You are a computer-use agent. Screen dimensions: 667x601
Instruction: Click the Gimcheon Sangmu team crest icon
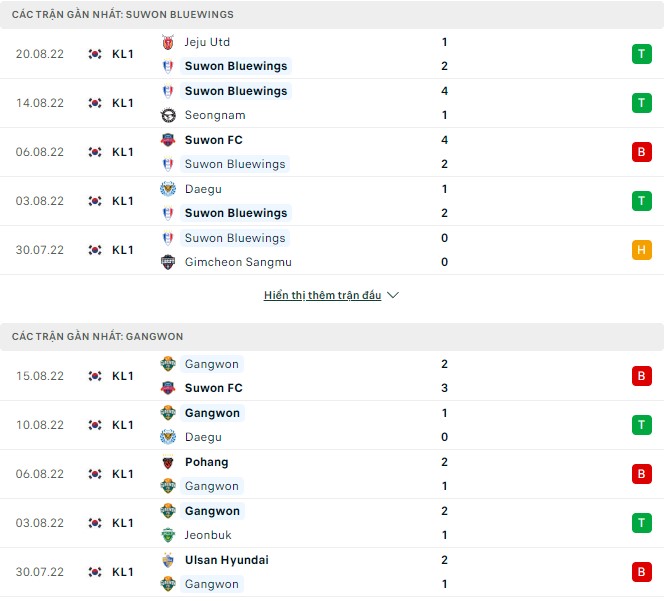[168, 262]
